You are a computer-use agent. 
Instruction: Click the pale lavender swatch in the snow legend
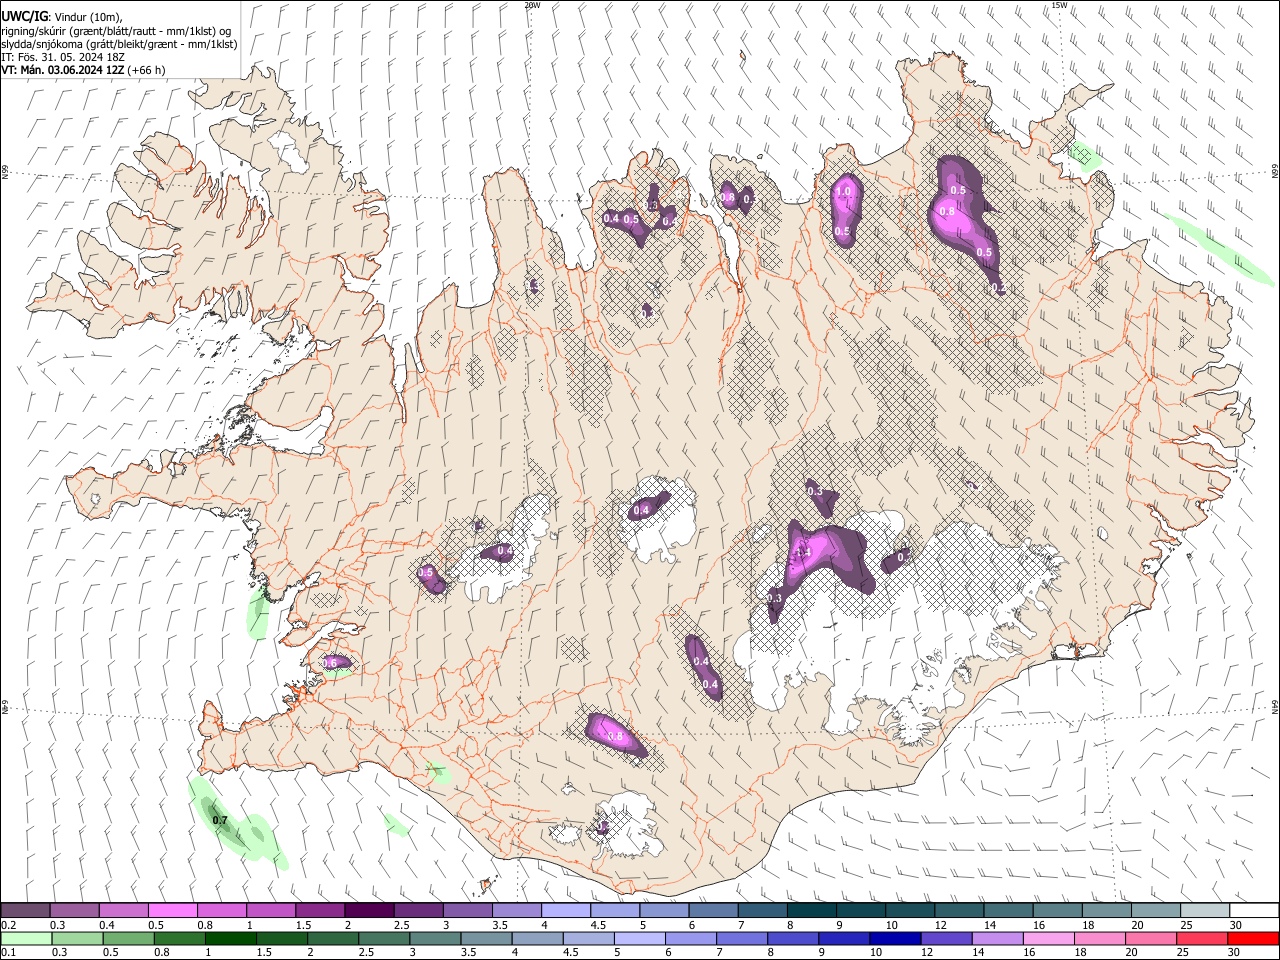565,911
